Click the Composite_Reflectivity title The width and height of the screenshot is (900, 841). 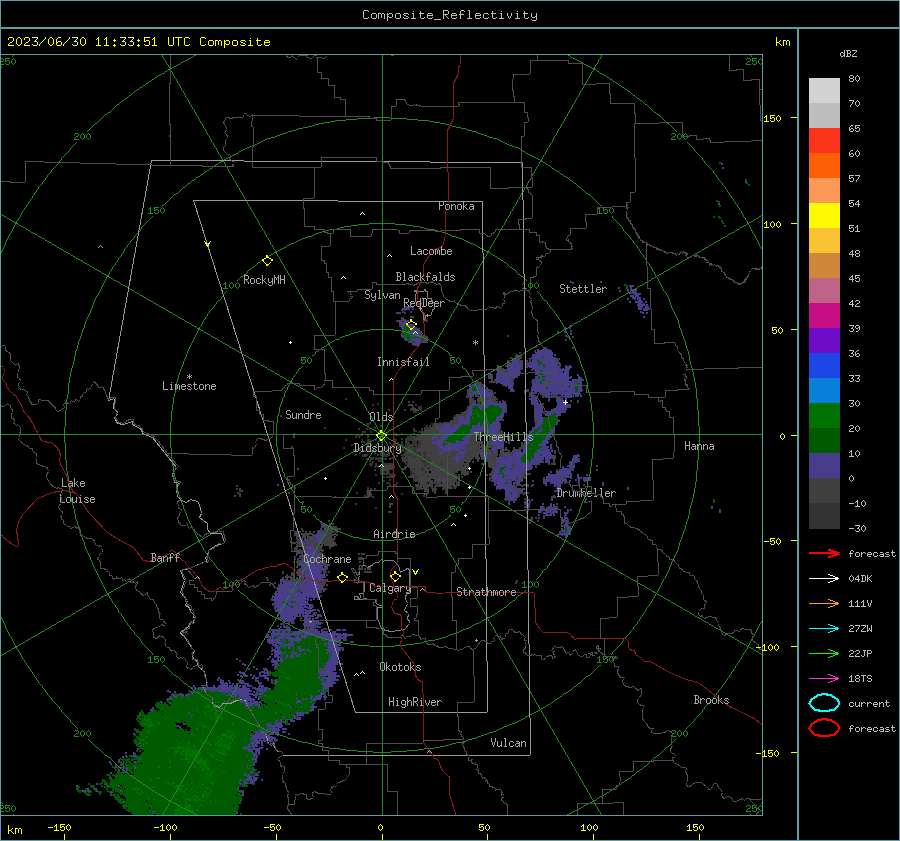click(x=450, y=15)
